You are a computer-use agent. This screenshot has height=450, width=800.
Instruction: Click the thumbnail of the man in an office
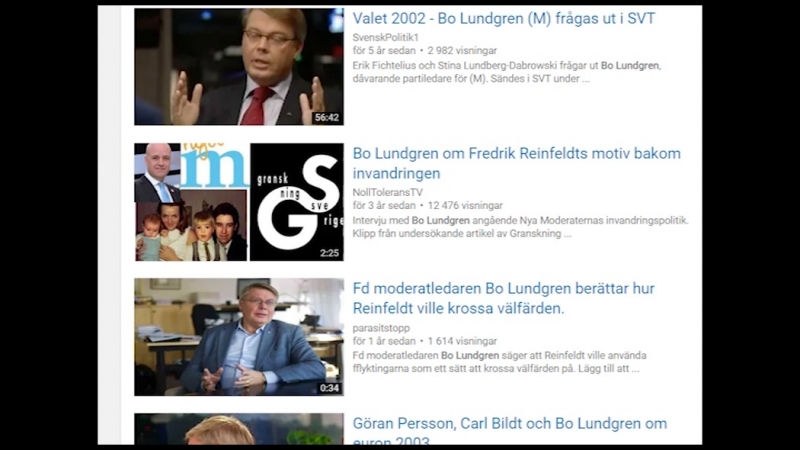coord(239,337)
